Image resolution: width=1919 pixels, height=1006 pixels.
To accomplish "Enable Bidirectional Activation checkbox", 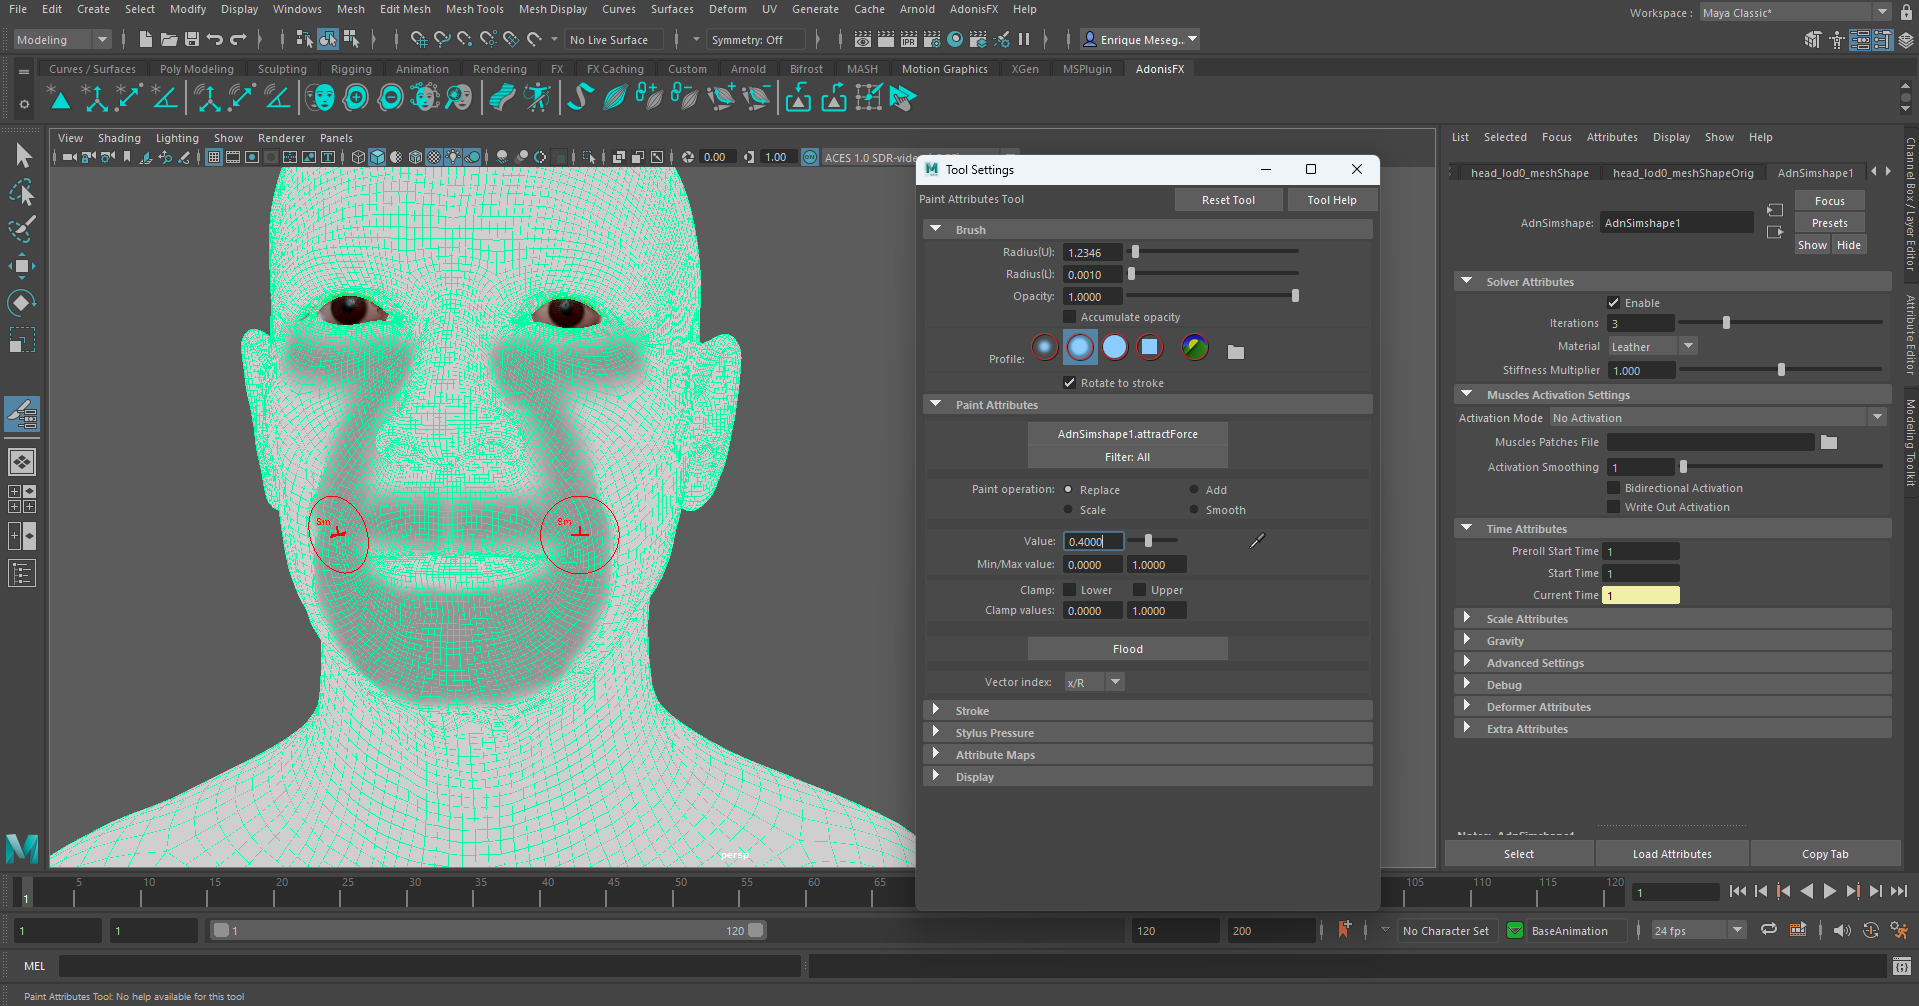I will point(1613,488).
